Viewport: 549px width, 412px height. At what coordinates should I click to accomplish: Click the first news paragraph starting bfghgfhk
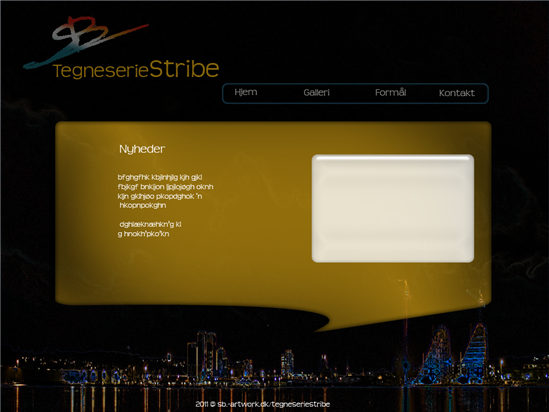165,191
